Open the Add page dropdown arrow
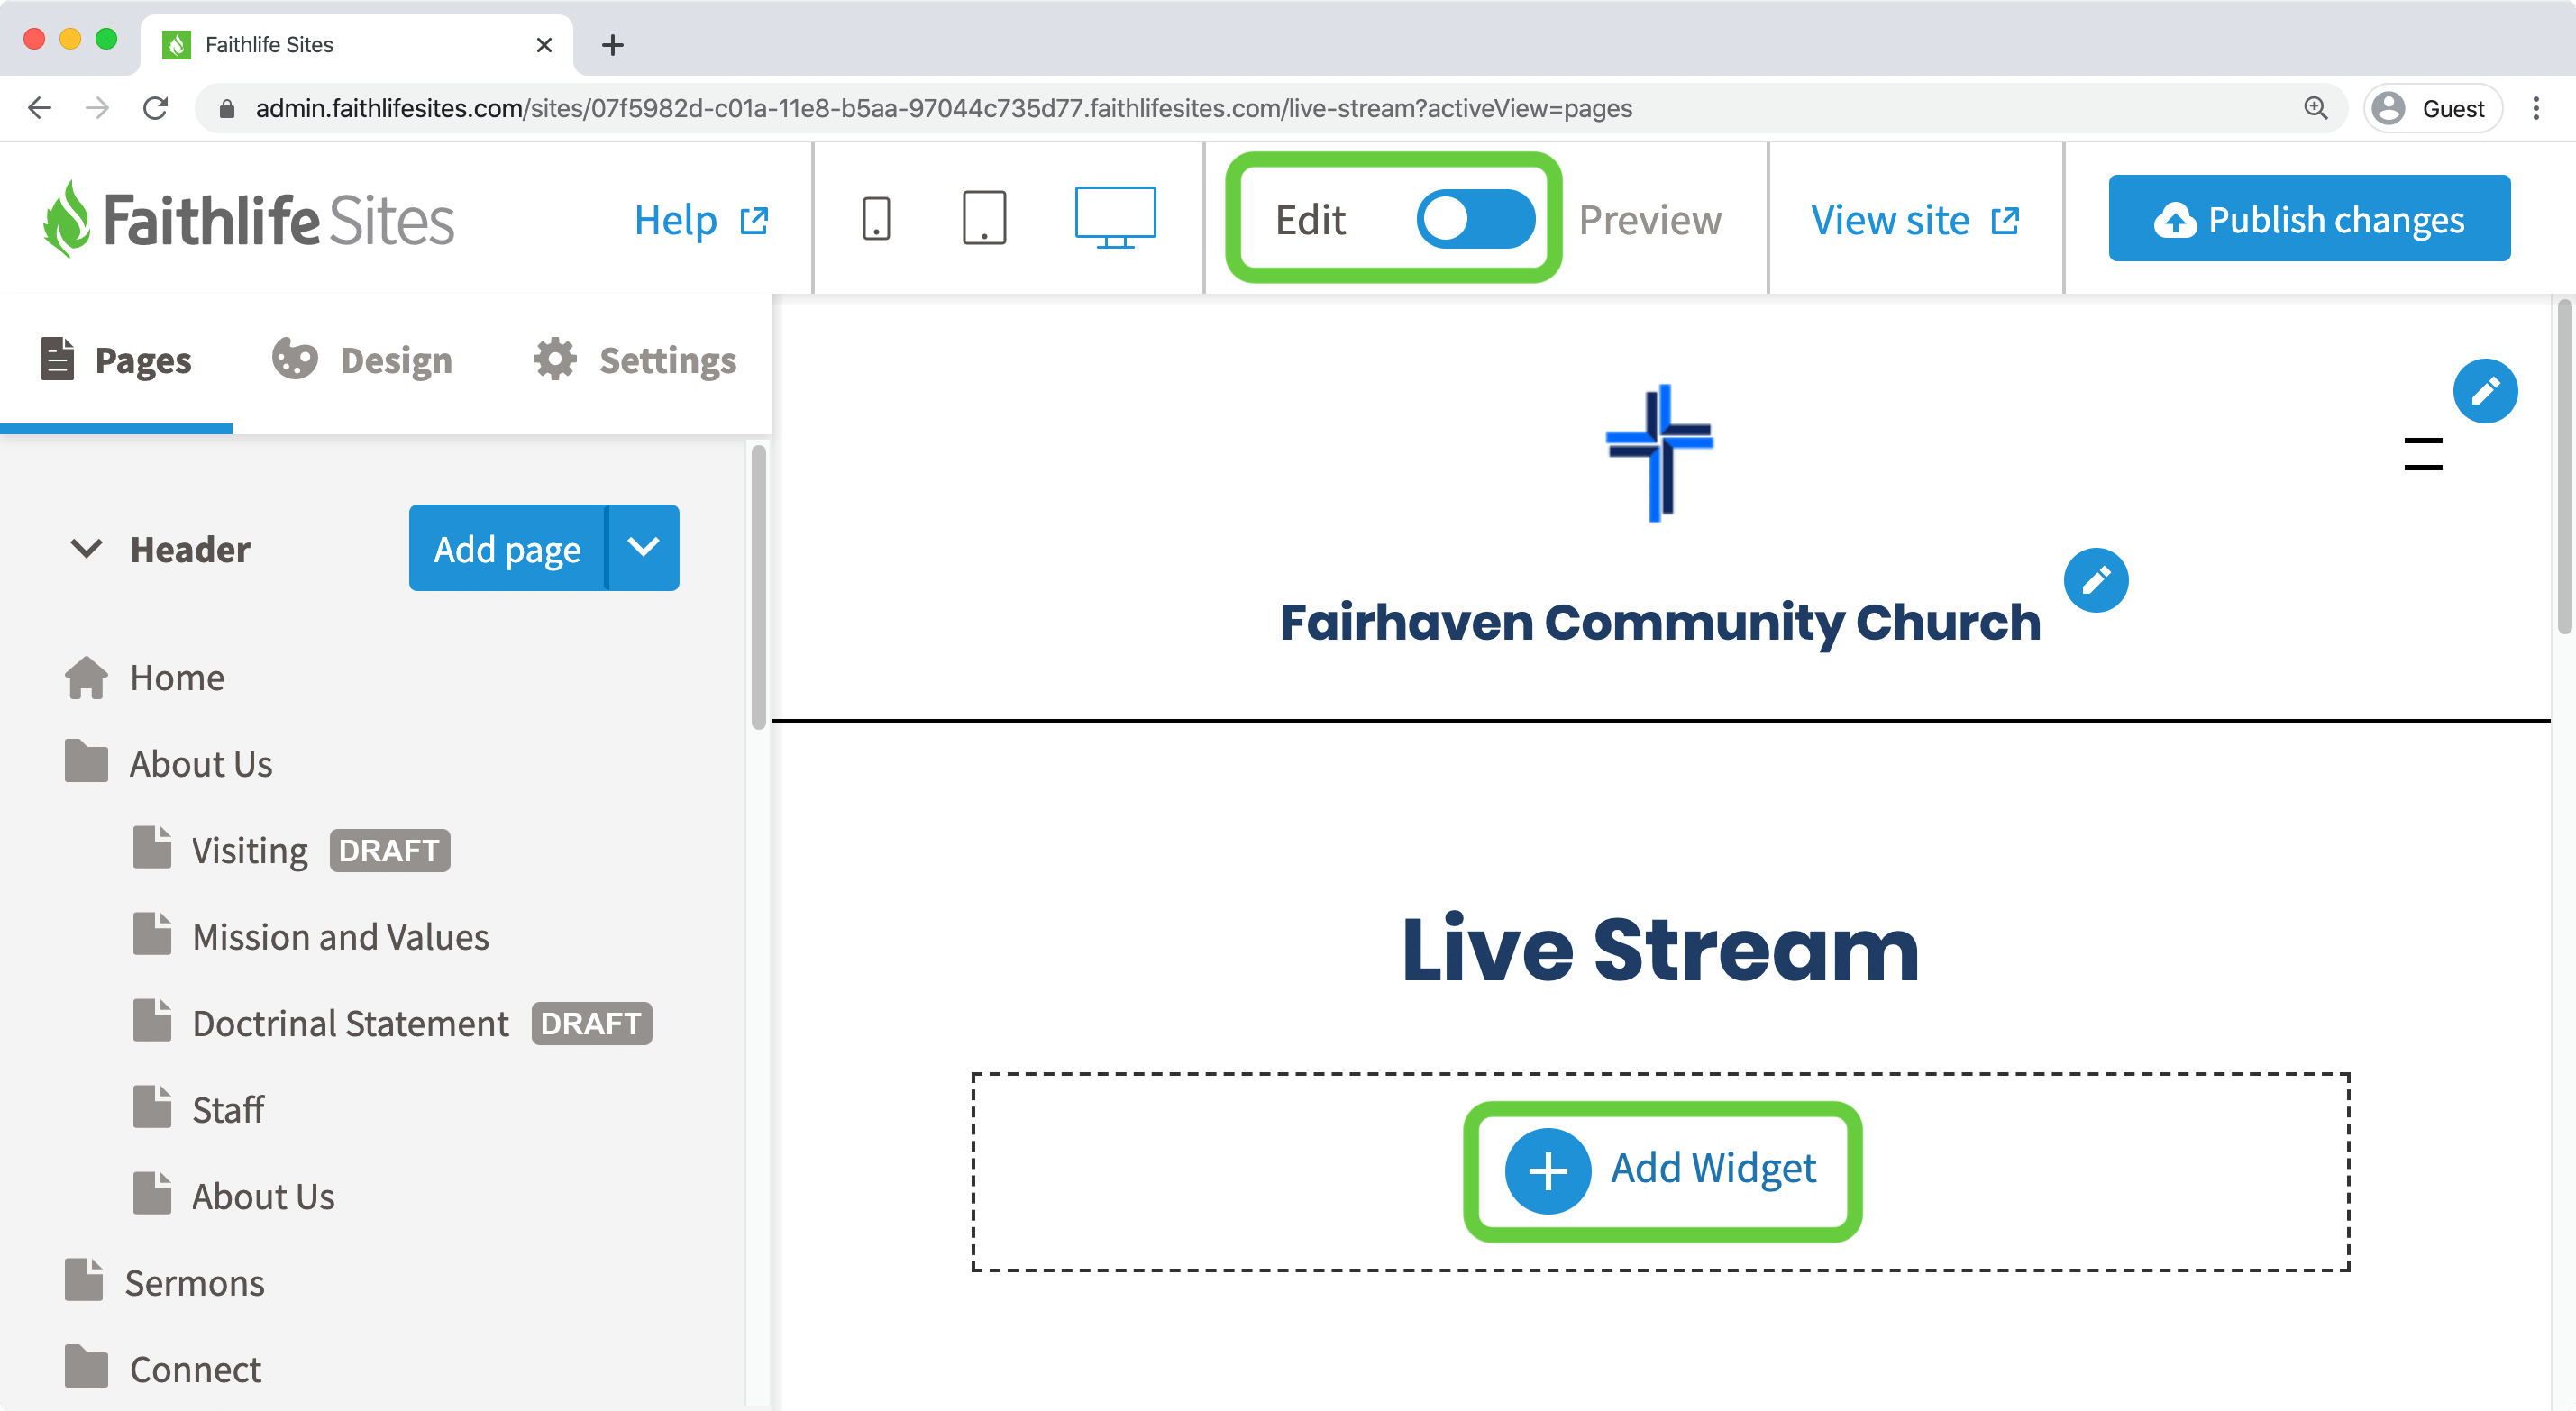 pyautogui.click(x=643, y=548)
